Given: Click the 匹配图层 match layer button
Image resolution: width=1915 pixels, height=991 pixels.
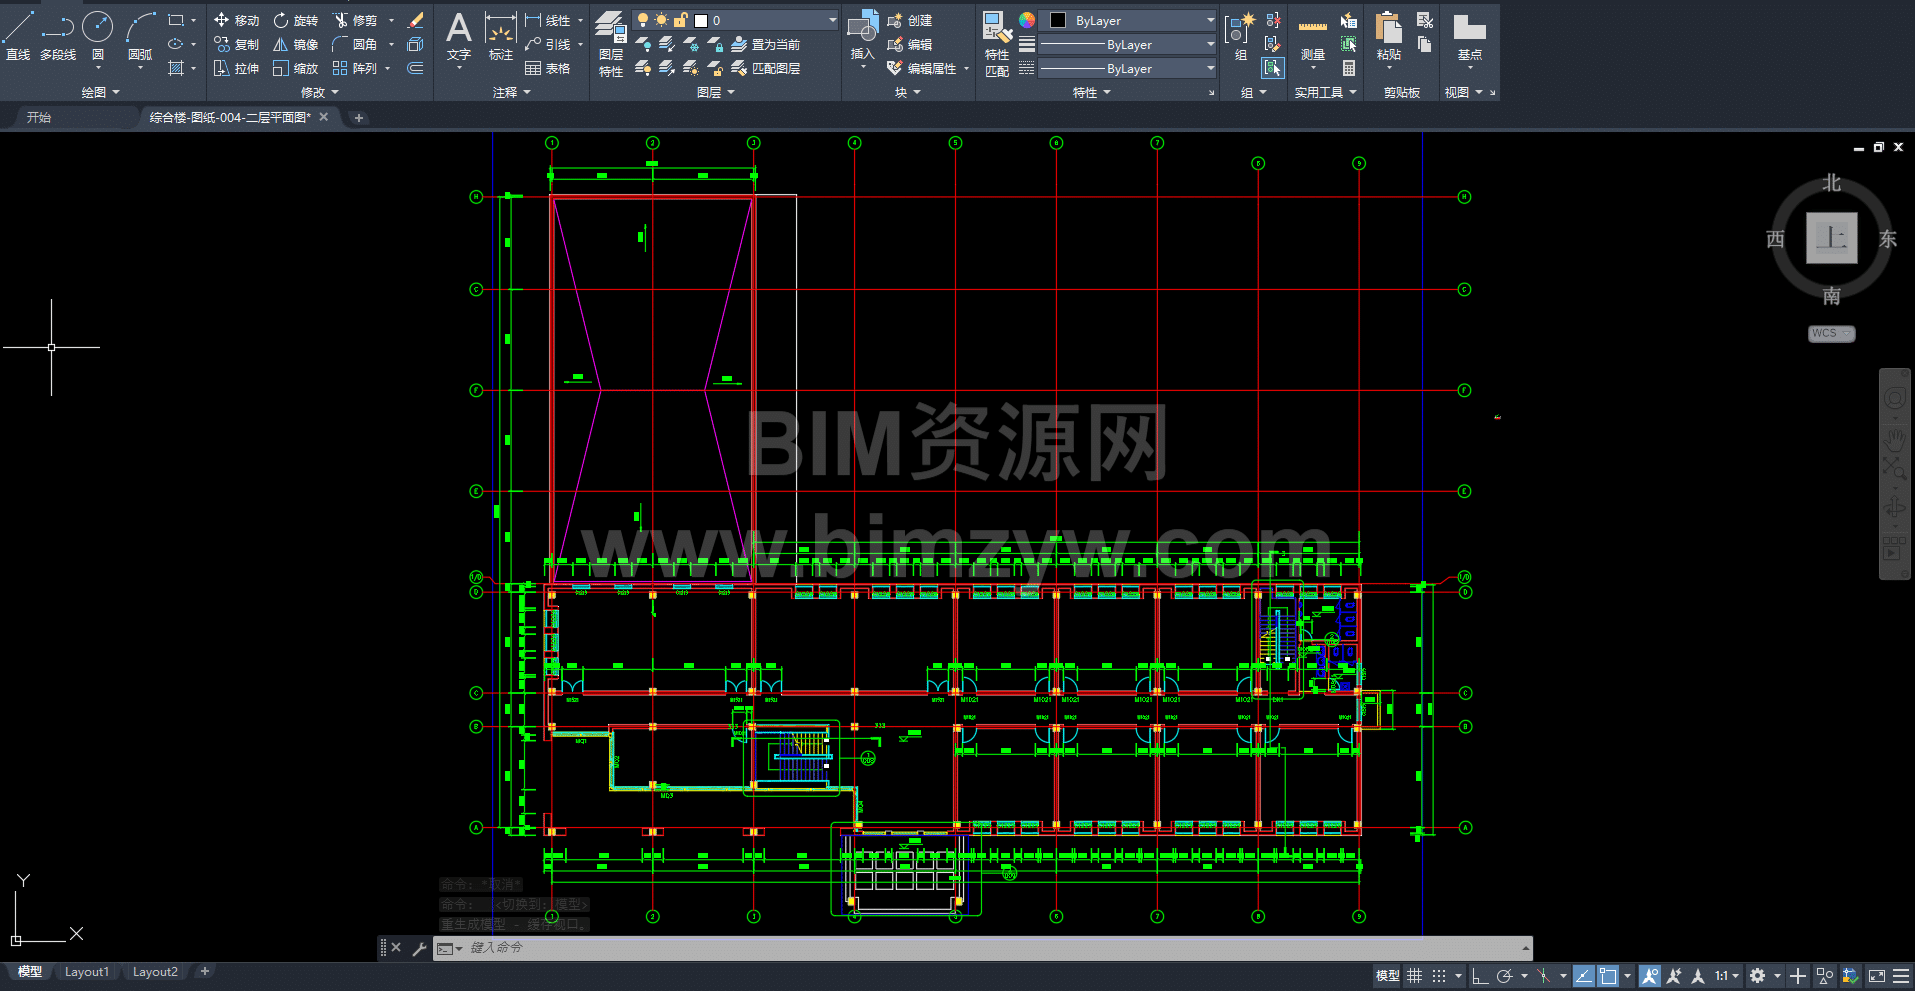Looking at the screenshot, I should click(x=766, y=69).
